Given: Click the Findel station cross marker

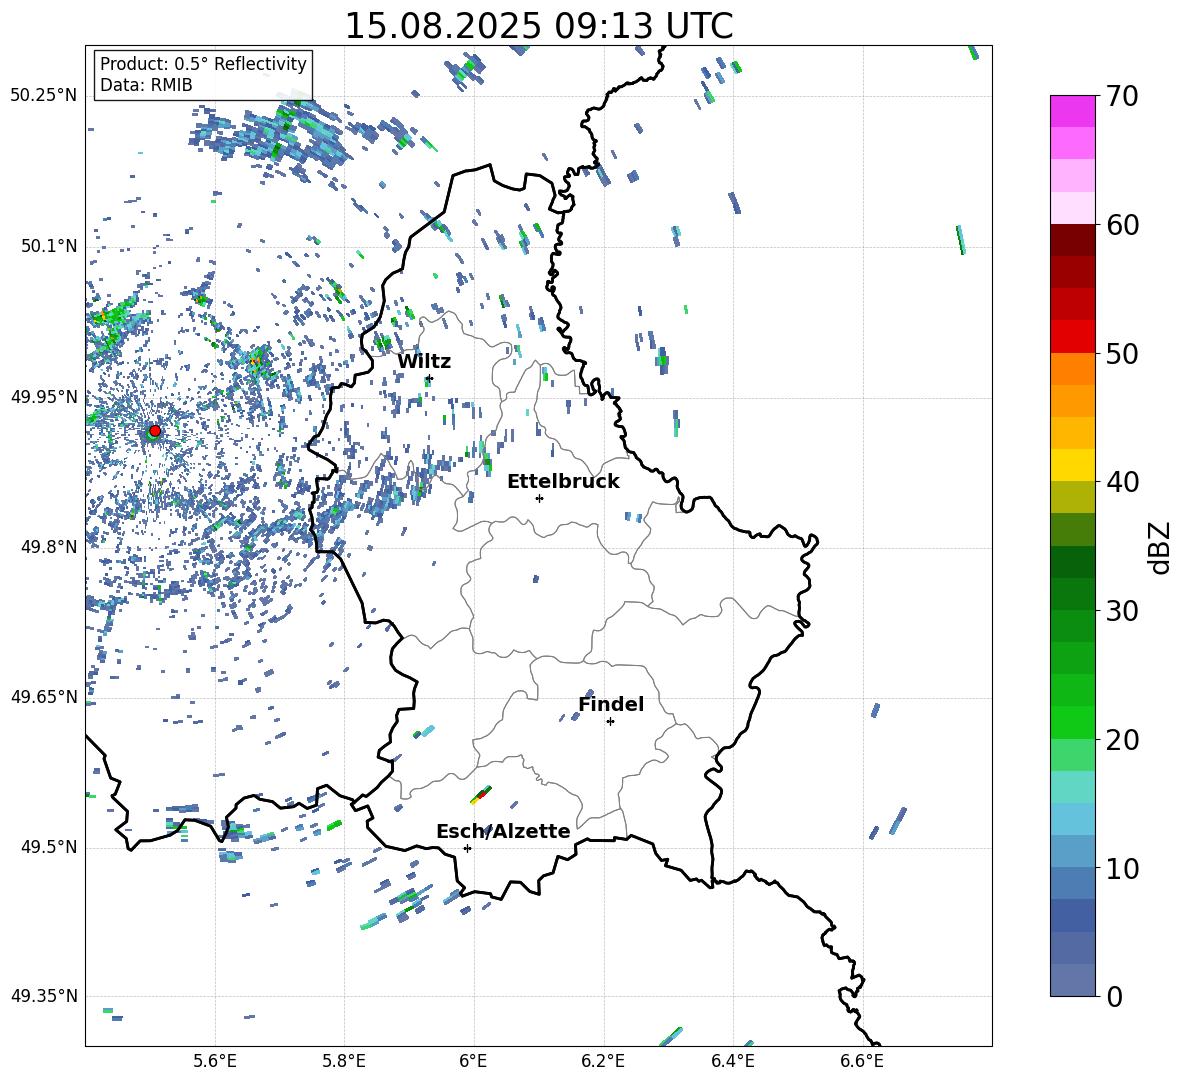Looking at the screenshot, I should 610,722.
